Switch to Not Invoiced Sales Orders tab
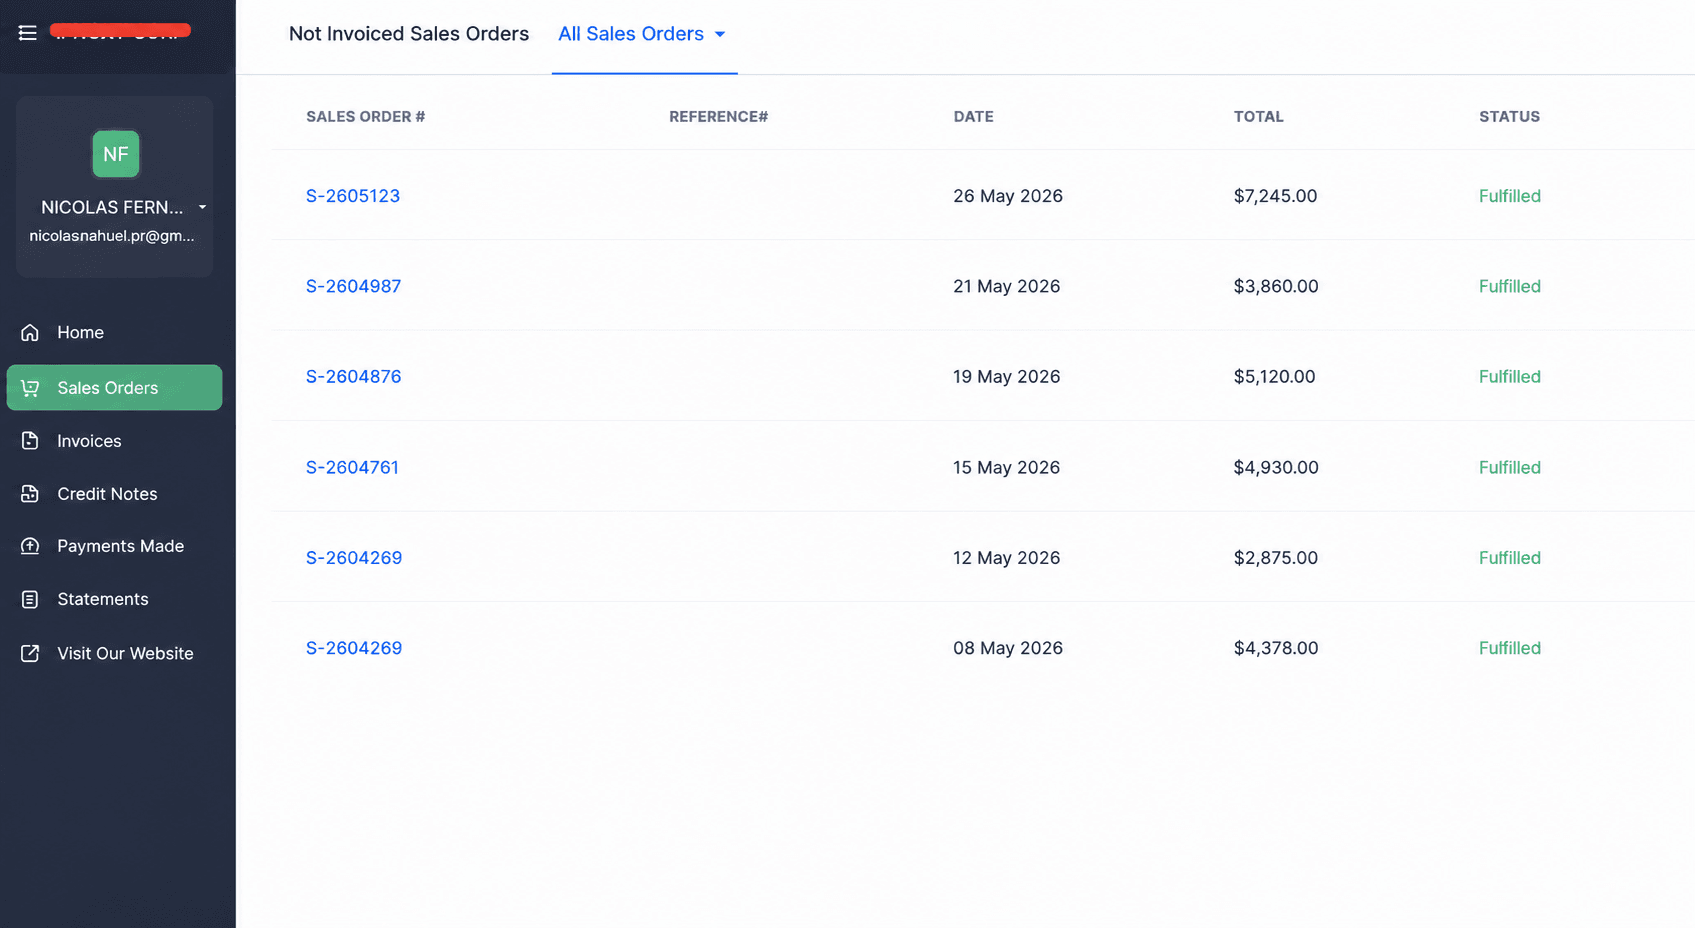Viewport: 1695px width, 928px height. pos(409,34)
